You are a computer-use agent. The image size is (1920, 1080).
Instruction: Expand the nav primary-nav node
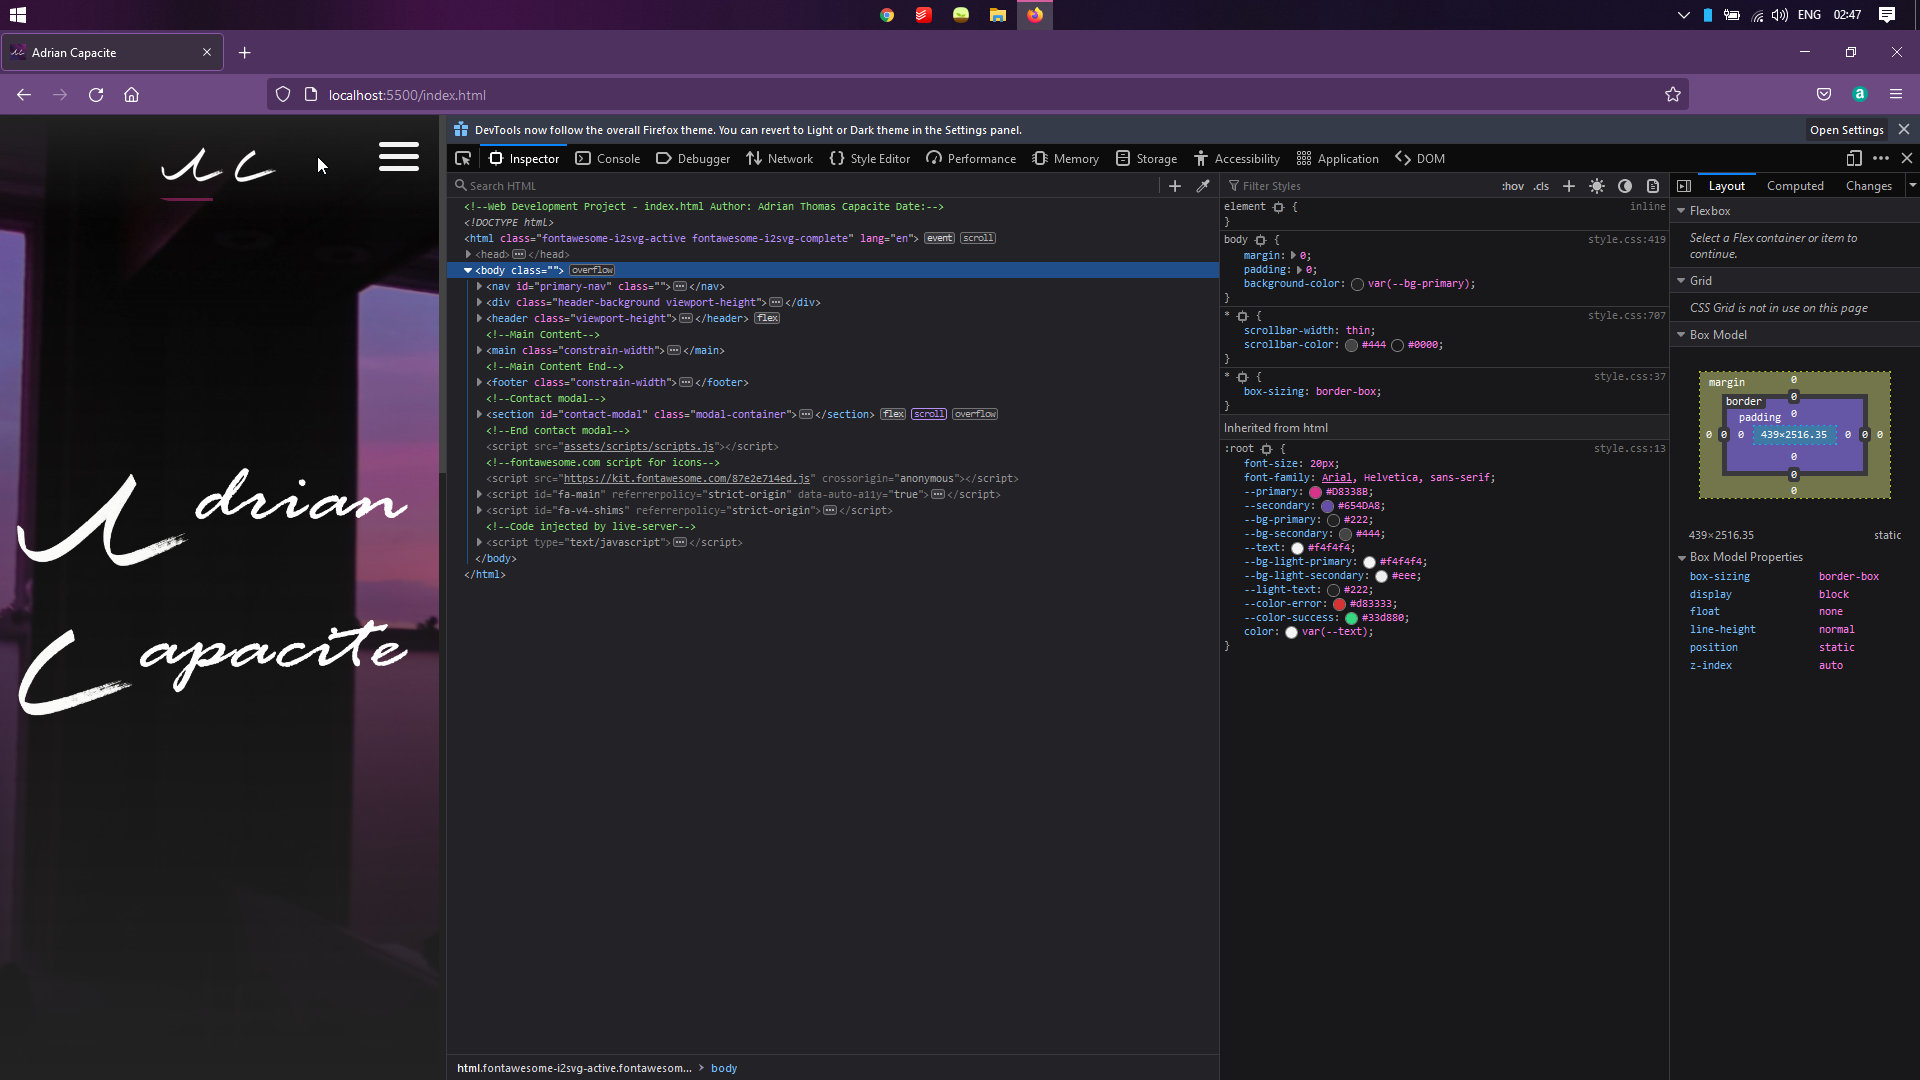480,287
